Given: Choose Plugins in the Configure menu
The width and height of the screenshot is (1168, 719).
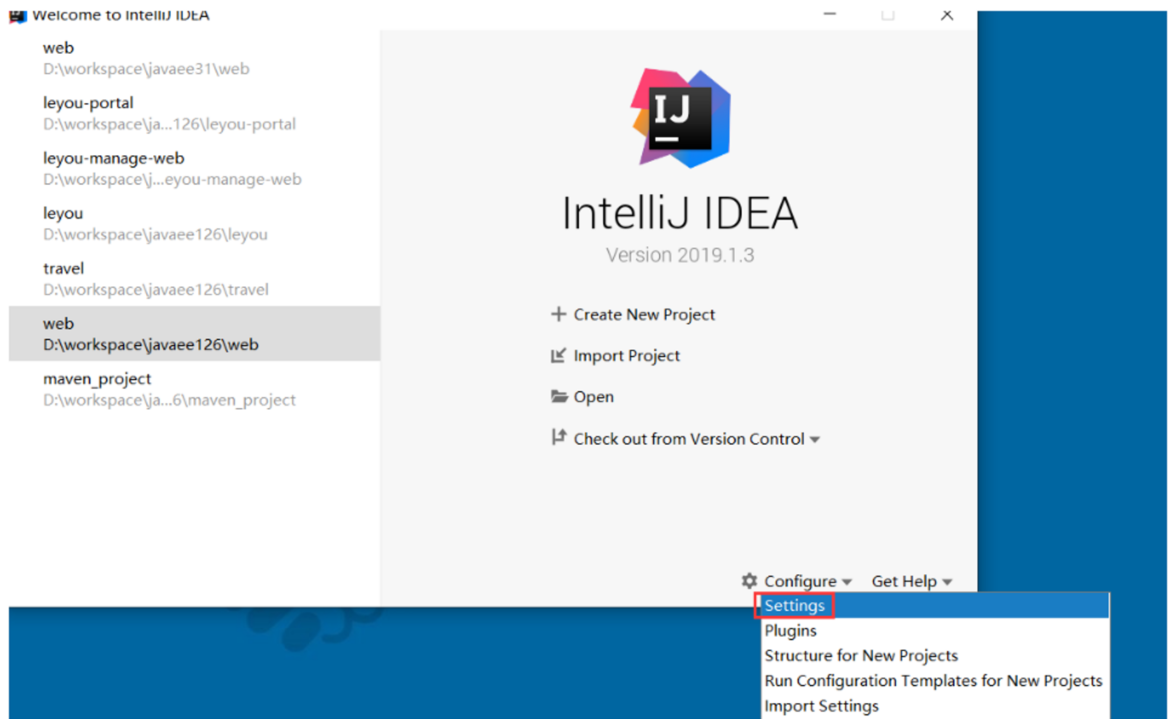Looking at the screenshot, I should click(934, 630).
